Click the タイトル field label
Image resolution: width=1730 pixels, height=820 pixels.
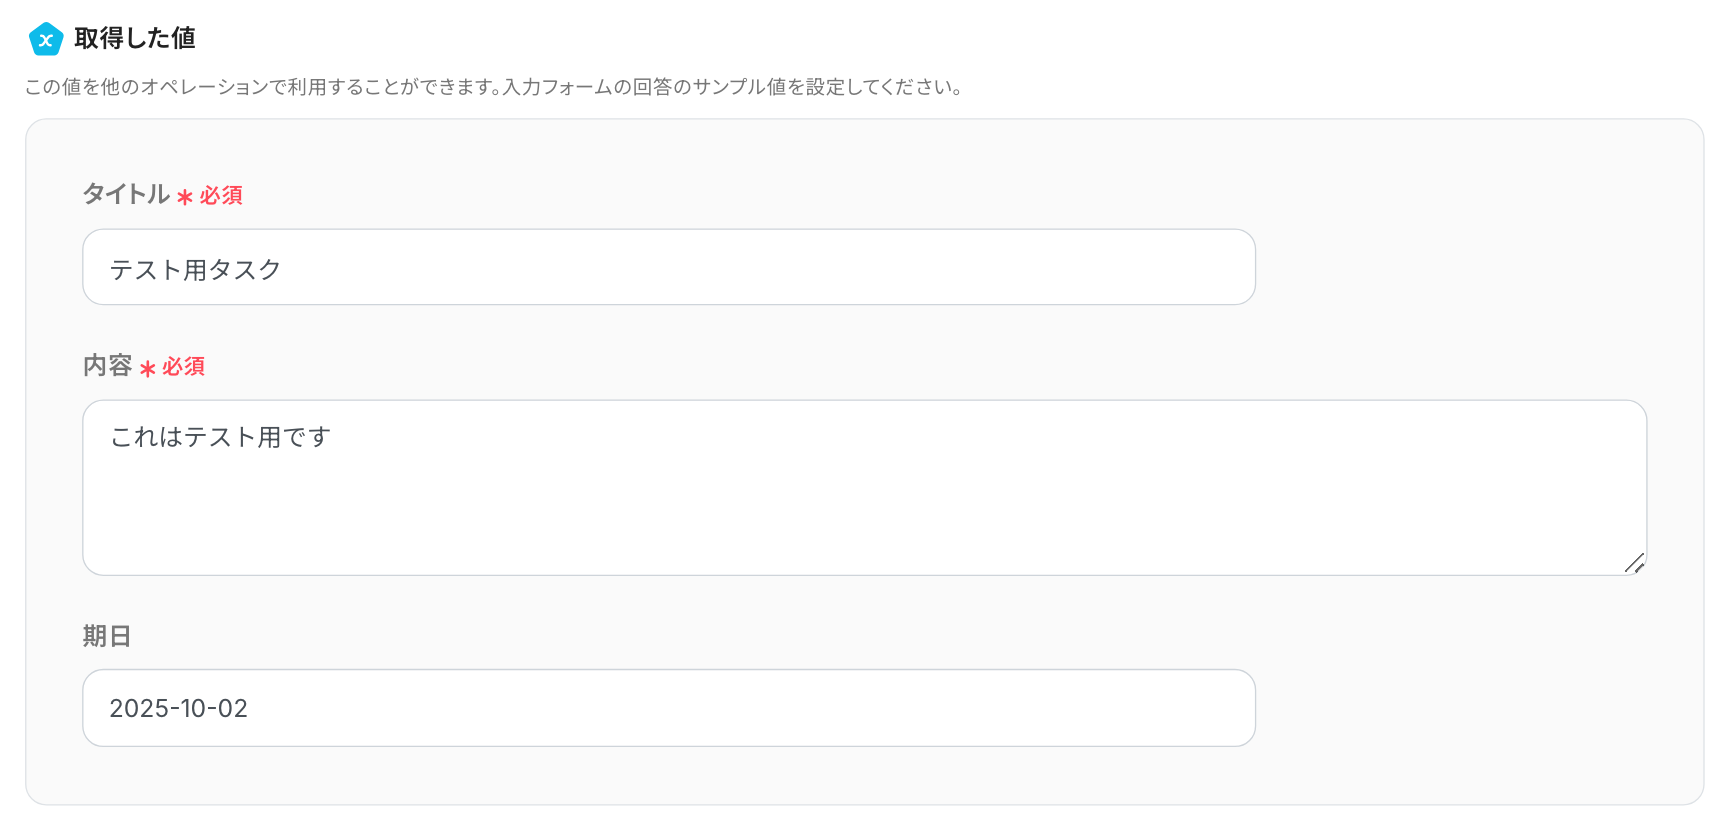(126, 194)
